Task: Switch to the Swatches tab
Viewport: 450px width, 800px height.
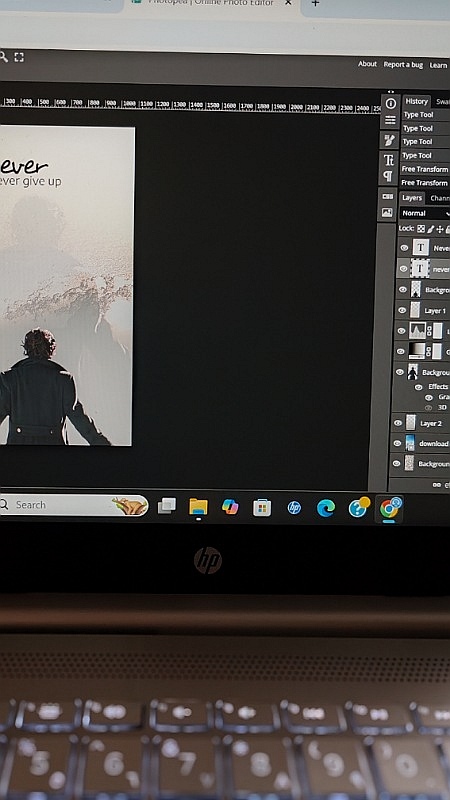Action: pos(442,102)
